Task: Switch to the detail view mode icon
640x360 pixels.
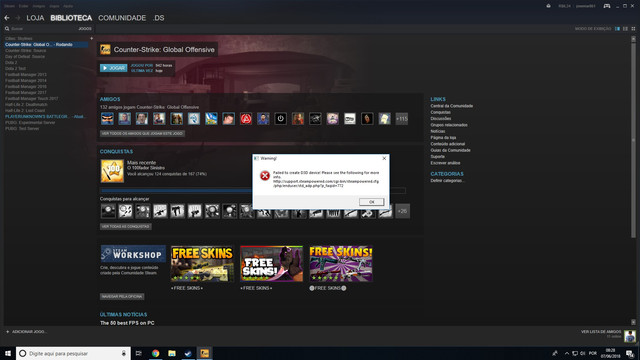Action: pos(617,29)
